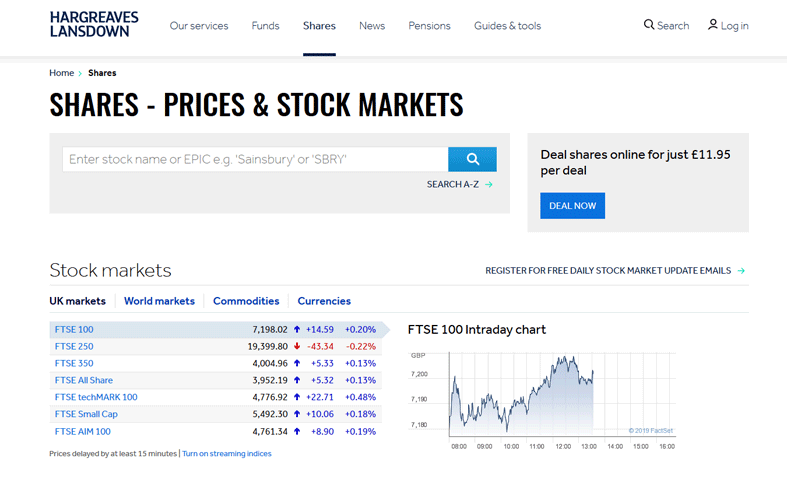Screen dimensions: 787x479
Task: Open the Pensions menu
Action: (x=429, y=26)
